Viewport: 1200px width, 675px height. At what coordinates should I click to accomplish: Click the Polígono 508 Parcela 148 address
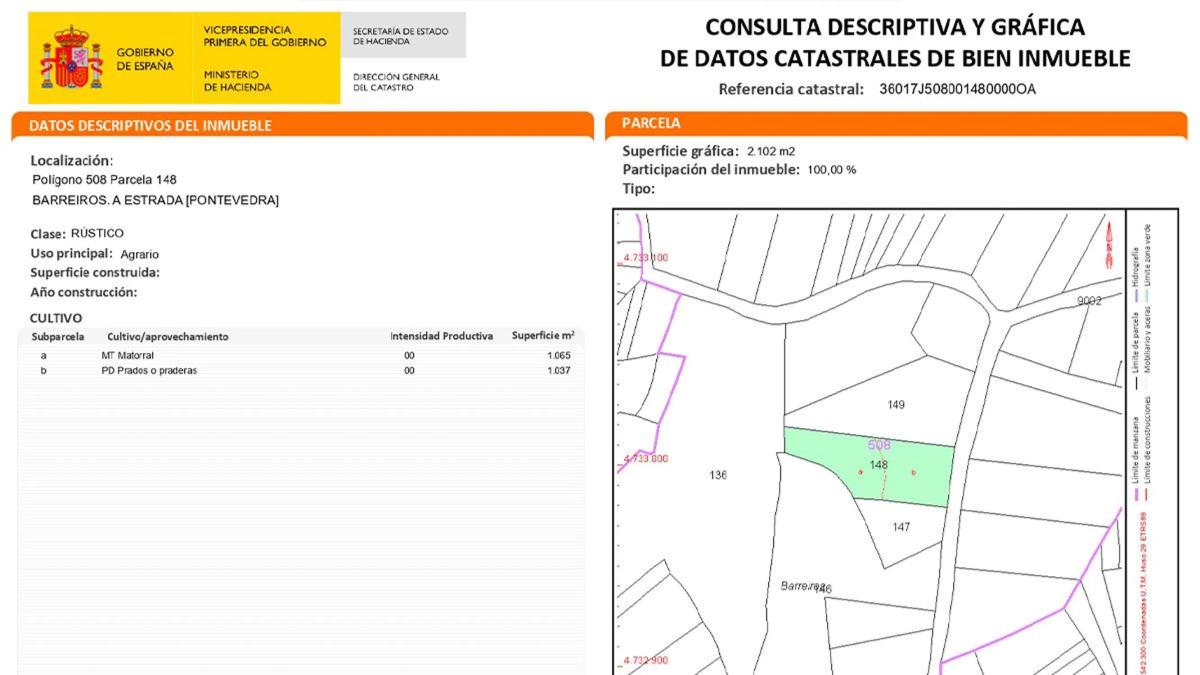(105, 180)
